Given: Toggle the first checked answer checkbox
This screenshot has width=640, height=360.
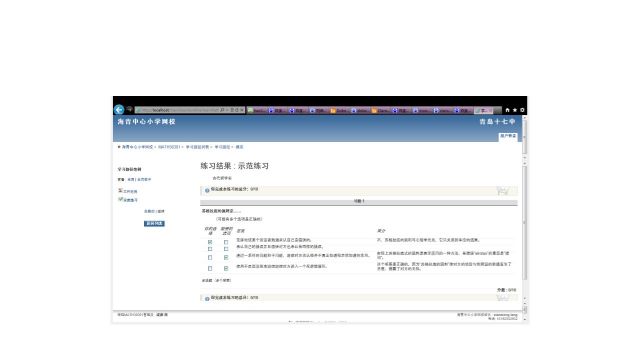Looking at the screenshot, I should pos(210,242).
